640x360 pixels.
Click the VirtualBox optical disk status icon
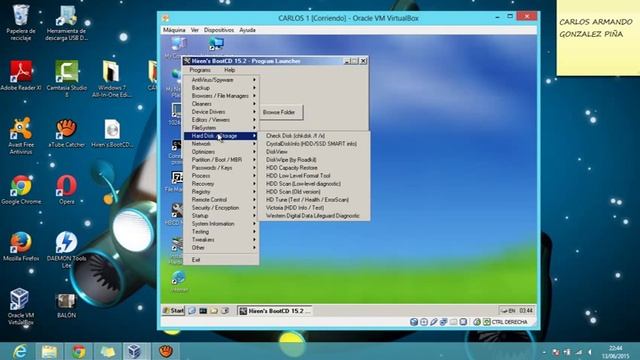424,322
